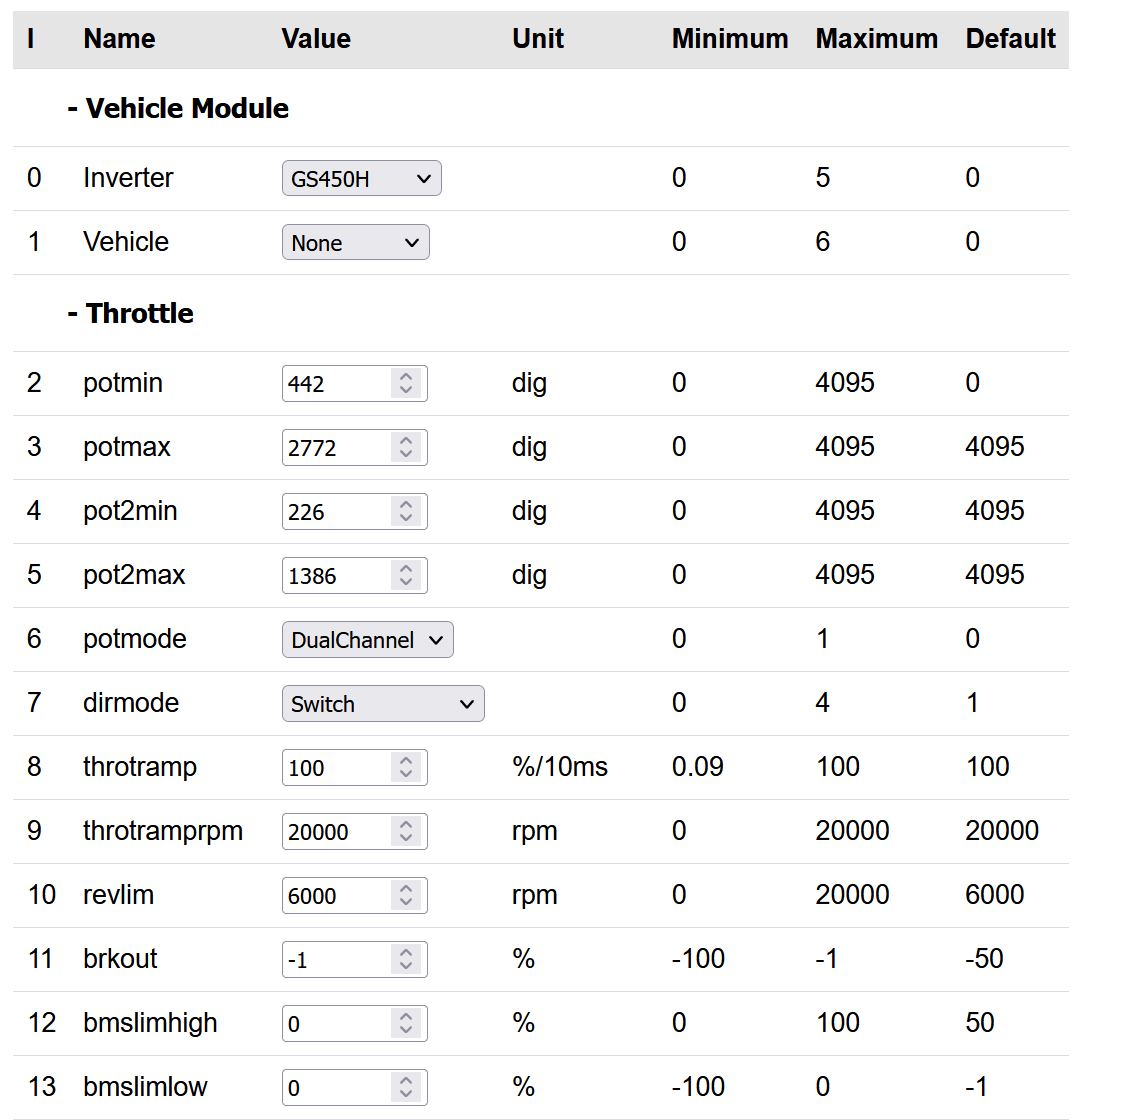Expand the potmode DualChannel dropdown
The height and width of the screenshot is (1120, 1129).
coord(367,640)
